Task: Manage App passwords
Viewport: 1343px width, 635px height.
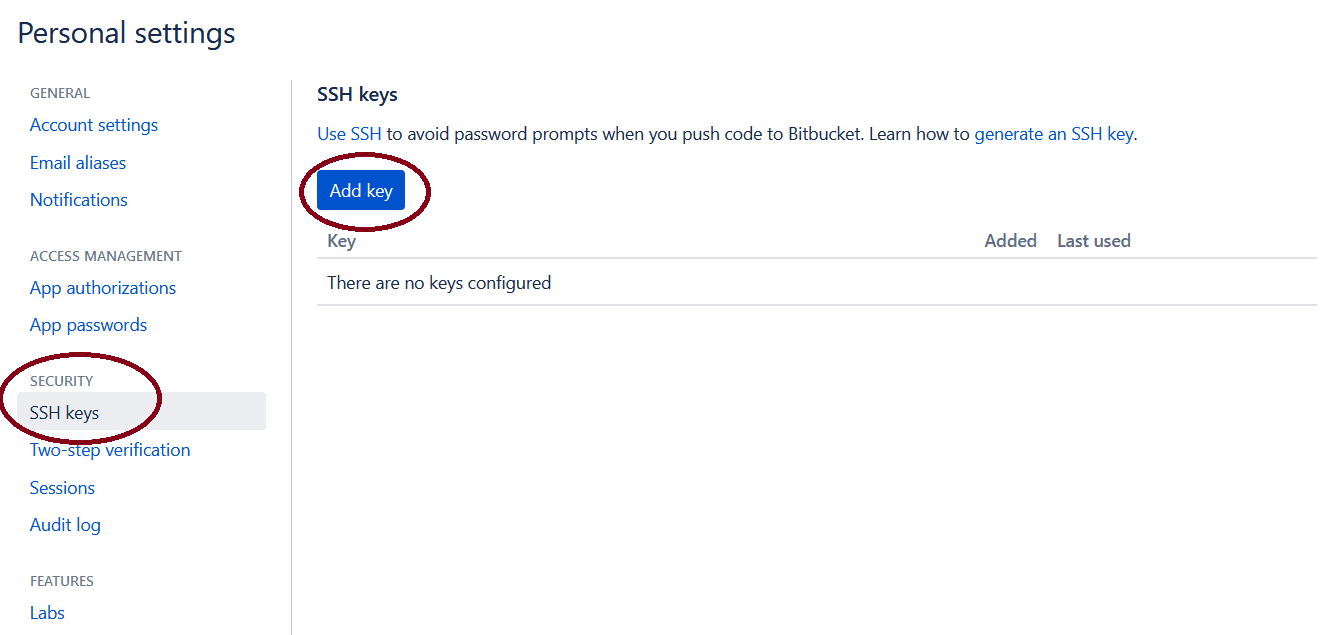Action: [x=88, y=324]
